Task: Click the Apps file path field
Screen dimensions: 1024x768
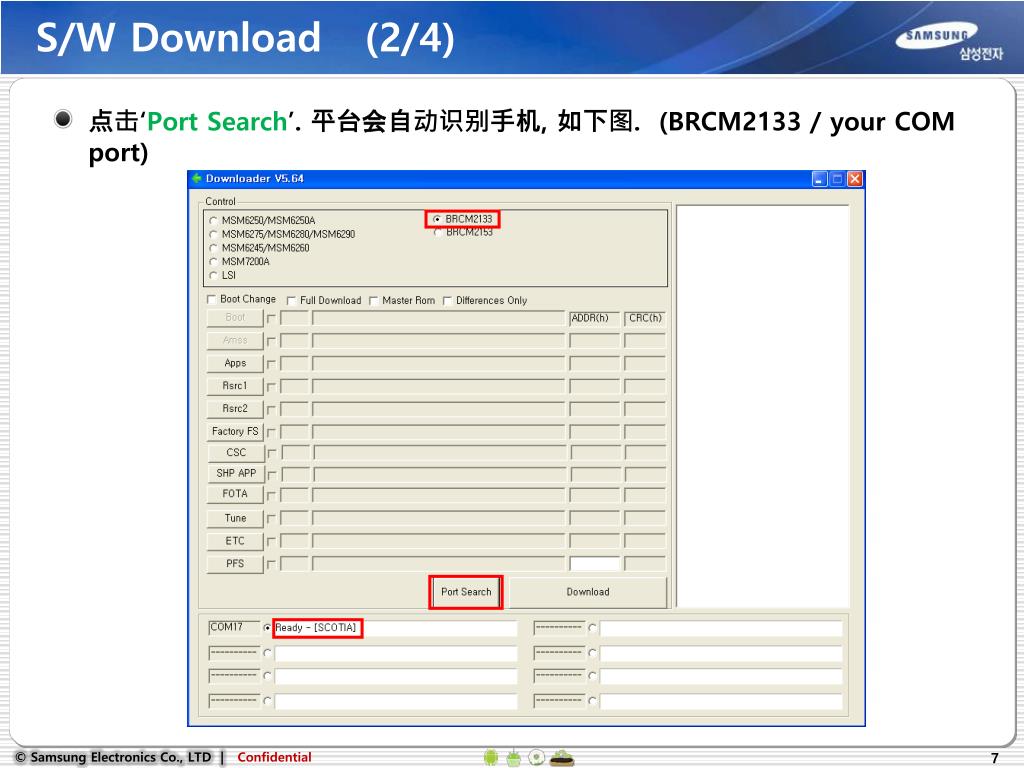Action: [438, 364]
